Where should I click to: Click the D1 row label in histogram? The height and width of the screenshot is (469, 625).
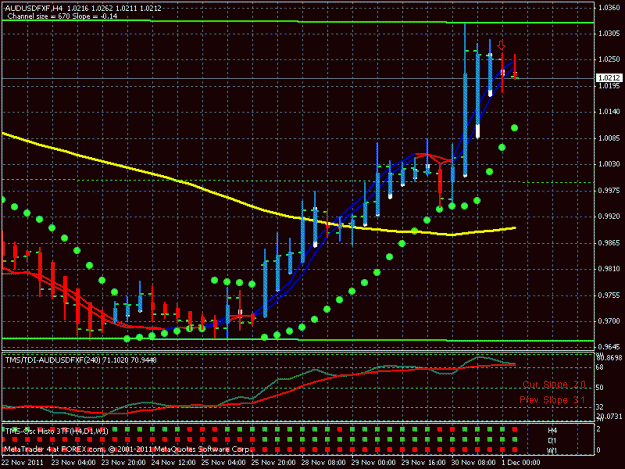click(x=552, y=441)
